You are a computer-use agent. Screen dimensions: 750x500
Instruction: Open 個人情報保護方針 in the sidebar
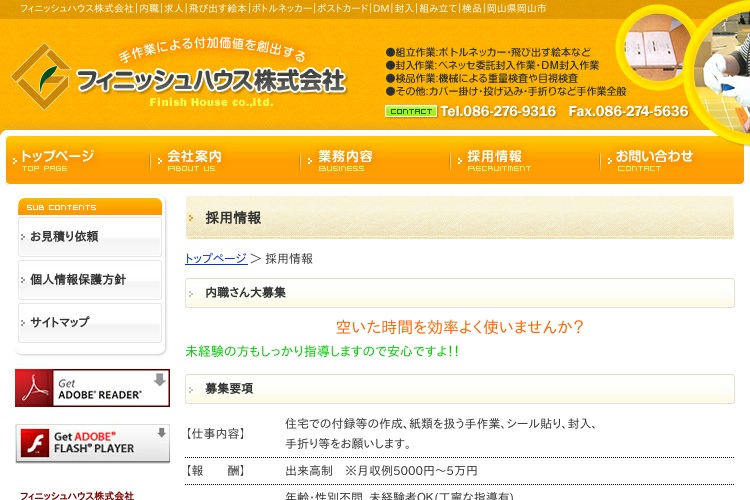tap(78, 280)
